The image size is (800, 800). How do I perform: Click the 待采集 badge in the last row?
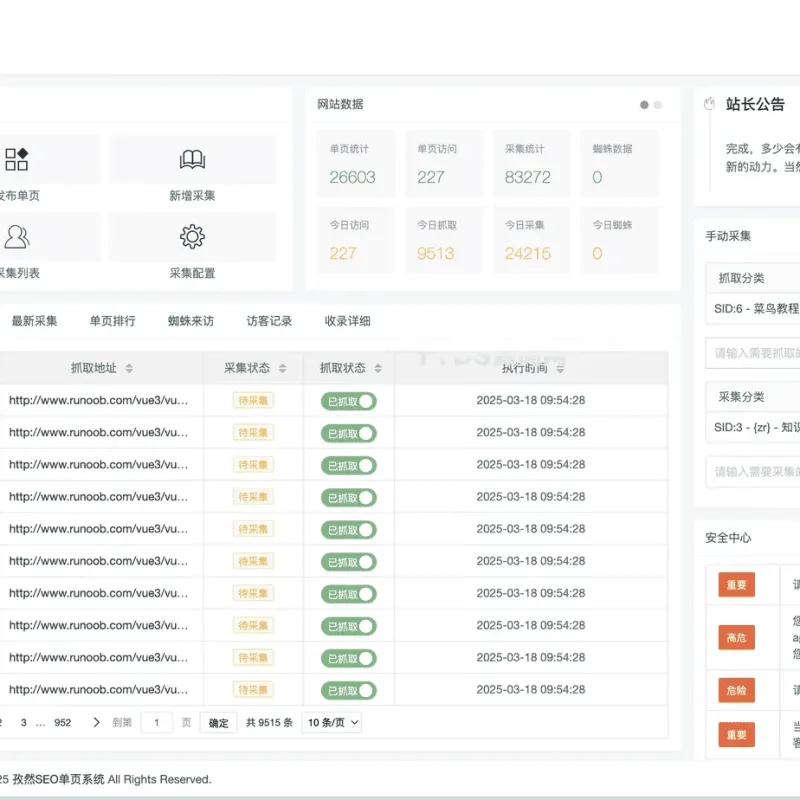pyautogui.click(x=253, y=690)
